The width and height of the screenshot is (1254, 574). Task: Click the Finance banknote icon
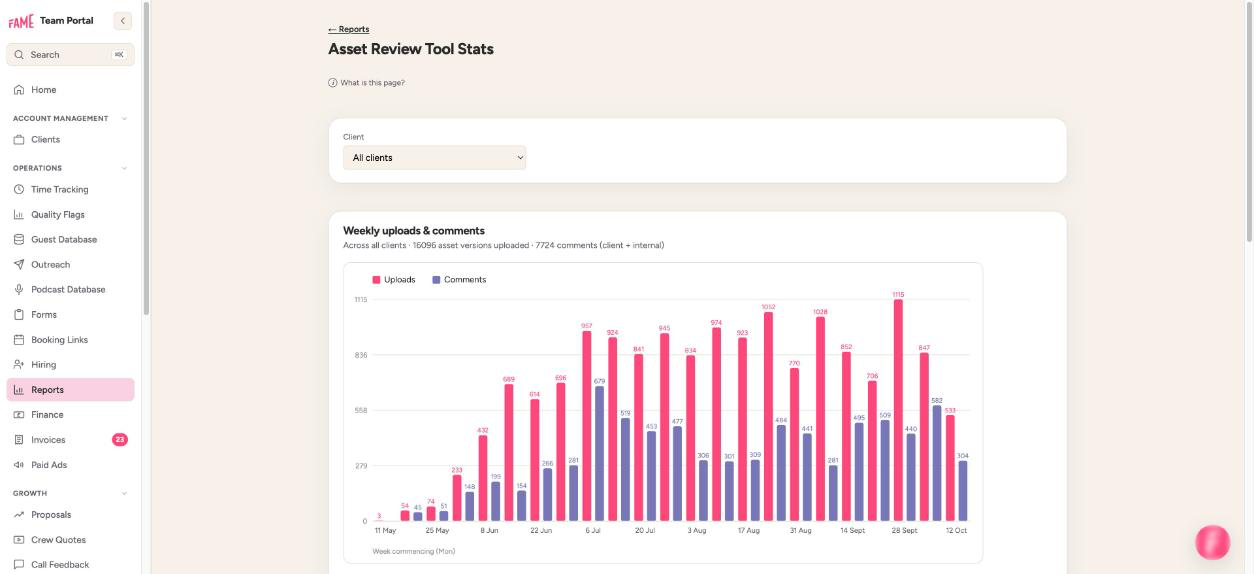19,415
